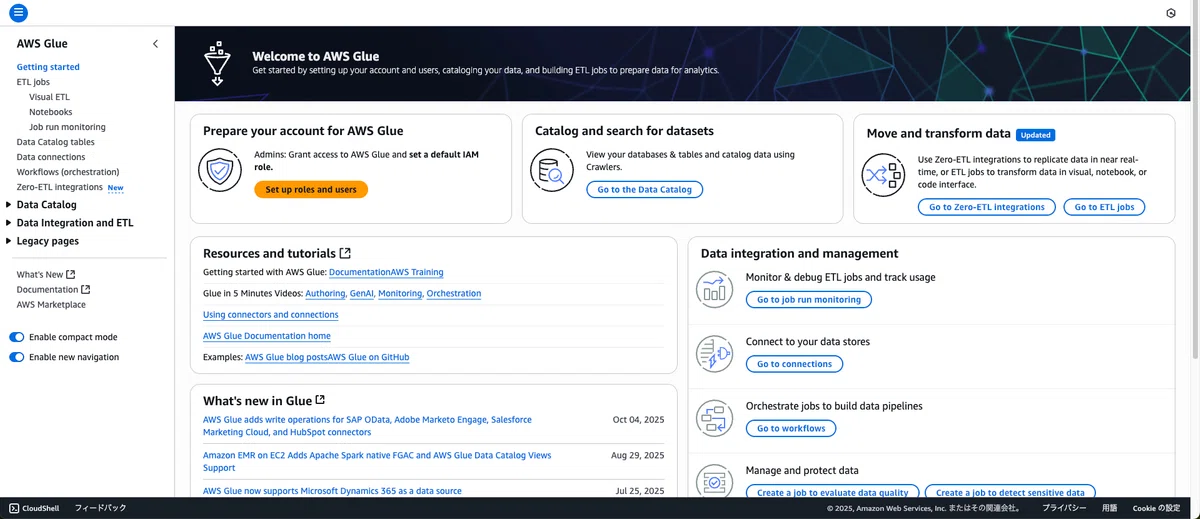Click Create a job to evaluate data quality
Viewport: 1200px width, 519px height.
[x=833, y=492]
